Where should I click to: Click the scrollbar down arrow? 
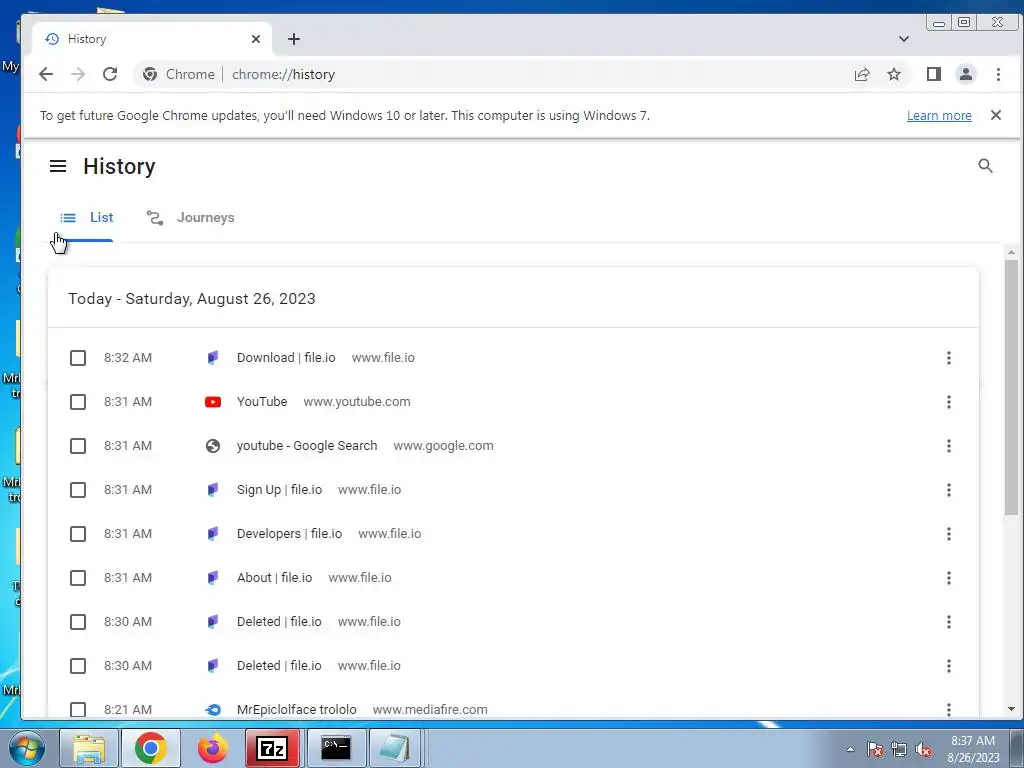(x=1011, y=709)
